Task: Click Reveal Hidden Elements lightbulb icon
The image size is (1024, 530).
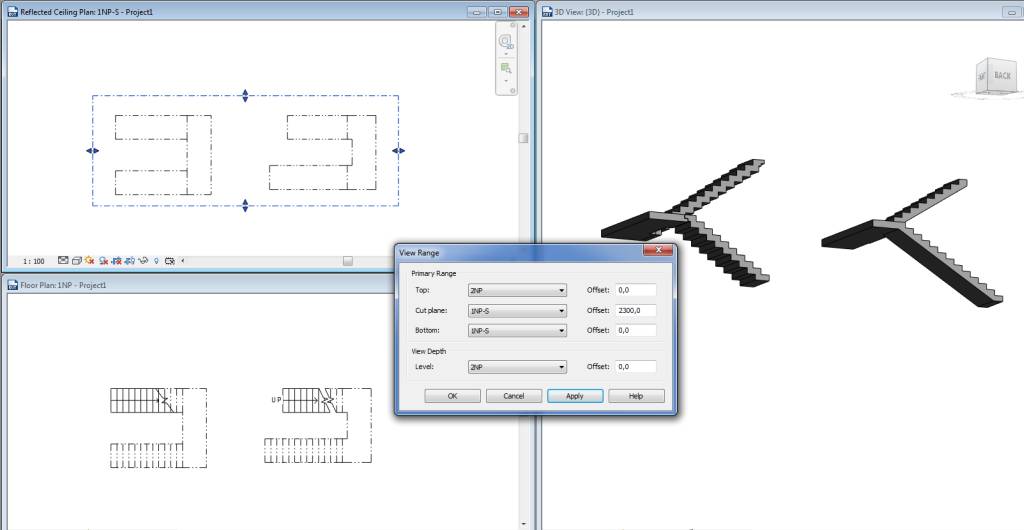Action: pos(156,260)
